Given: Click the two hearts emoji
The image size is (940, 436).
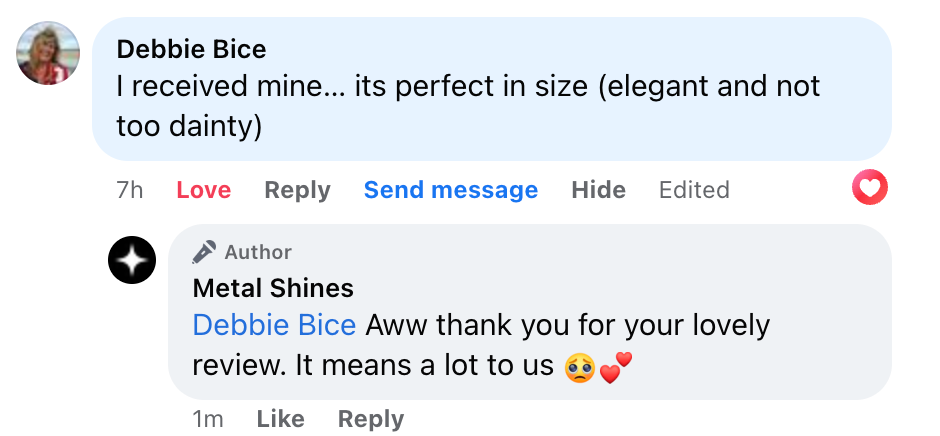Looking at the screenshot, I should coord(616,367).
